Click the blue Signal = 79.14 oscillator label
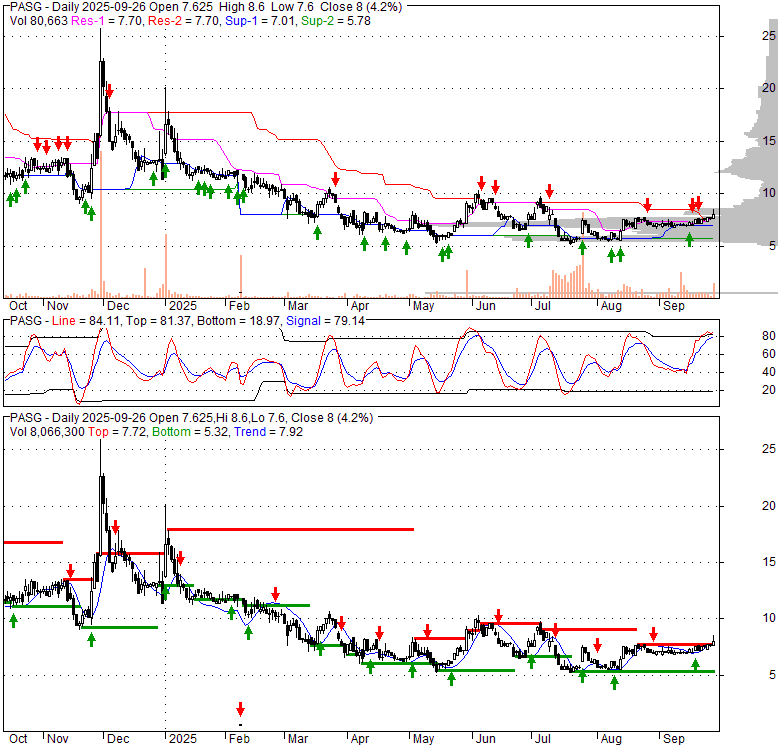 point(325,321)
